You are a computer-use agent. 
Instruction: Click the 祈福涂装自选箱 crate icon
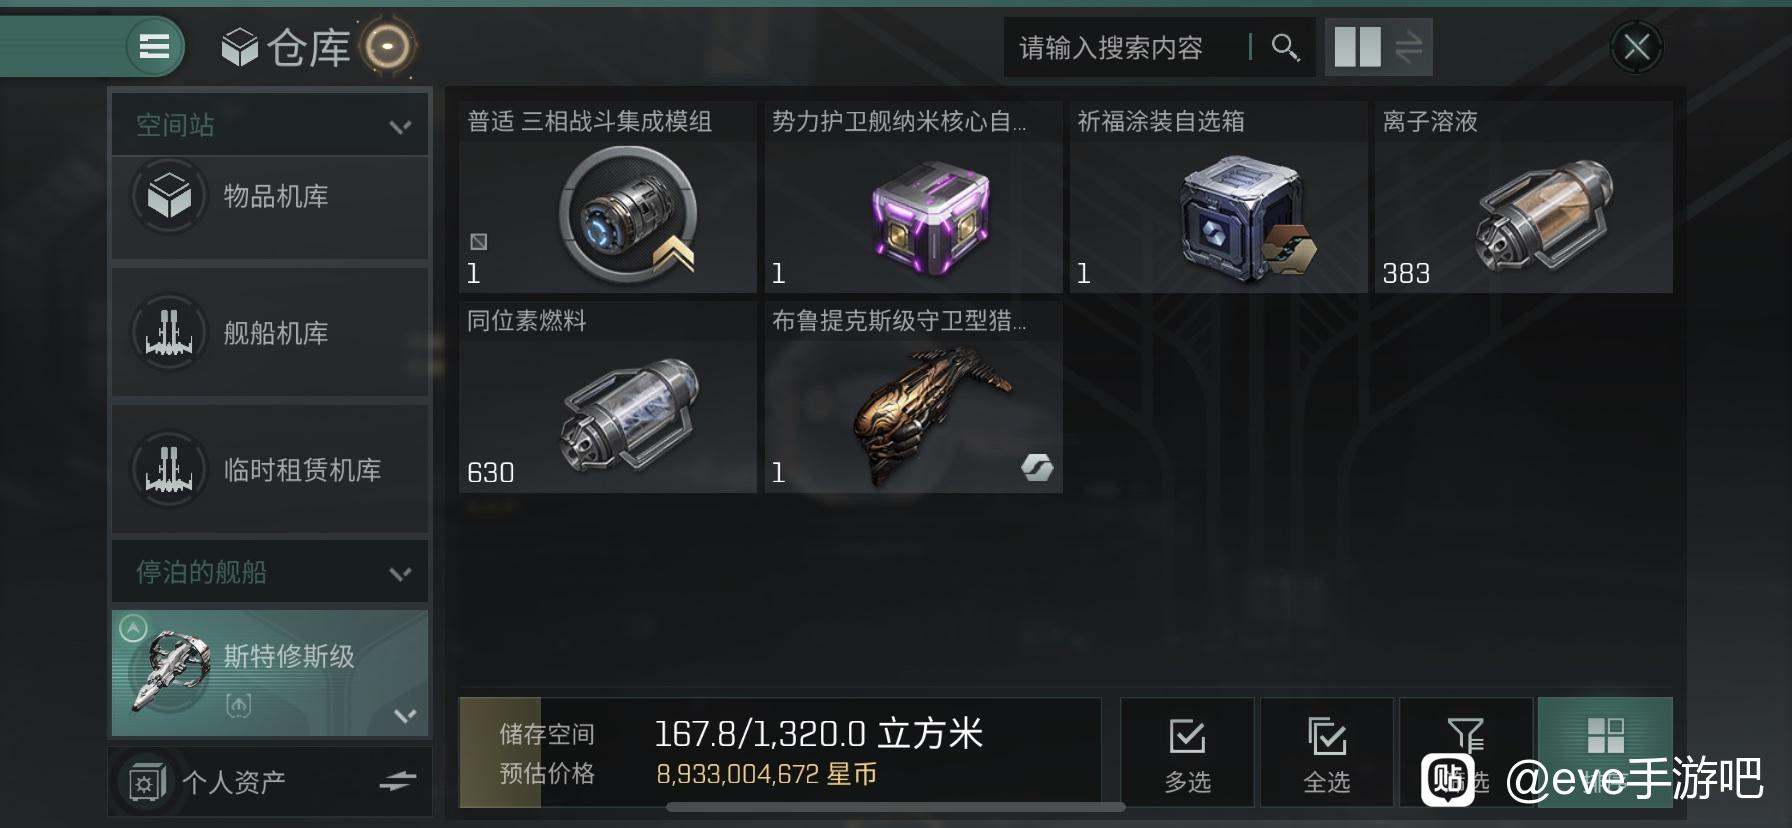pos(1239,217)
